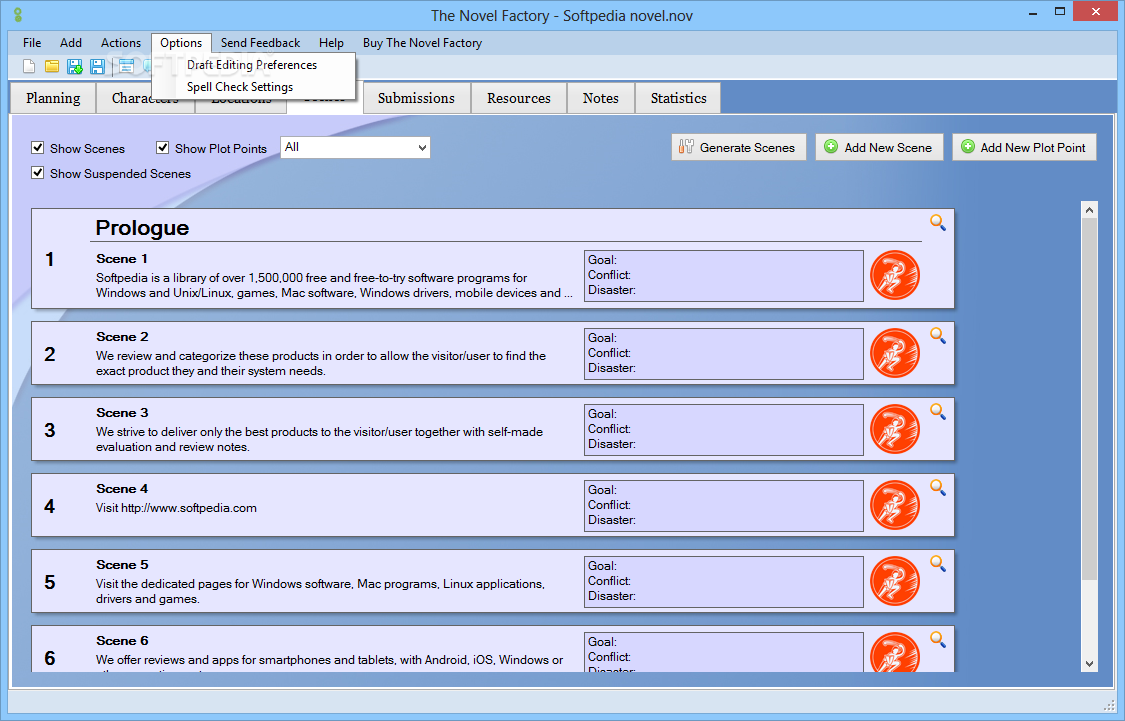Open a novel with the folder icon

(x=52, y=67)
